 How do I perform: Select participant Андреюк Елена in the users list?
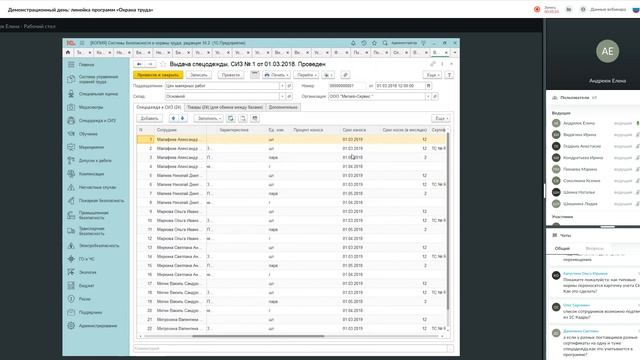click(x=578, y=123)
